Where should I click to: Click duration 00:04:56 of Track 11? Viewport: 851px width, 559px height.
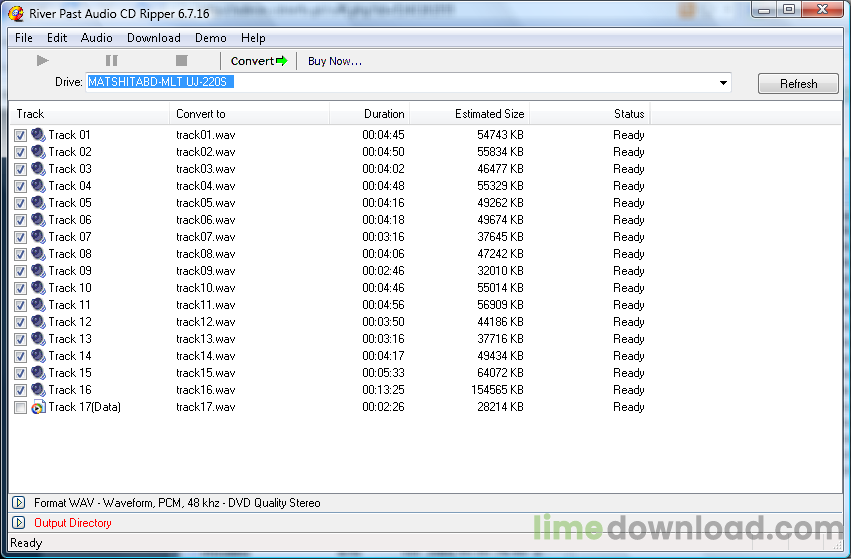pyautogui.click(x=383, y=305)
